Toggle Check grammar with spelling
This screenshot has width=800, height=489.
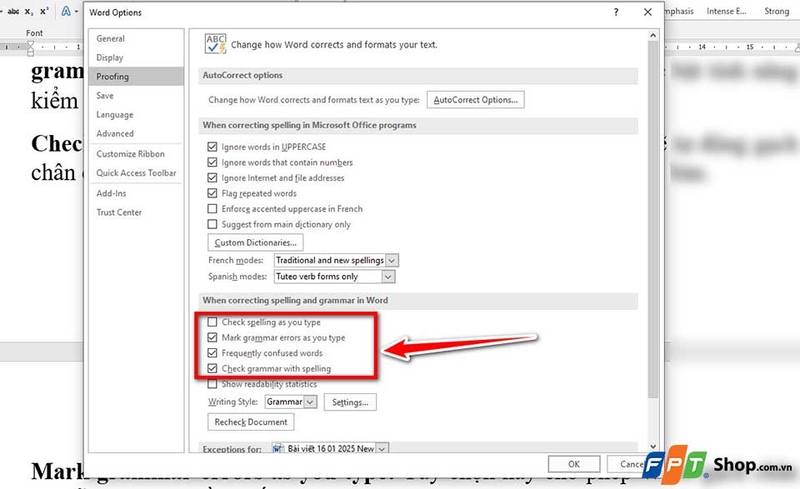click(x=212, y=369)
